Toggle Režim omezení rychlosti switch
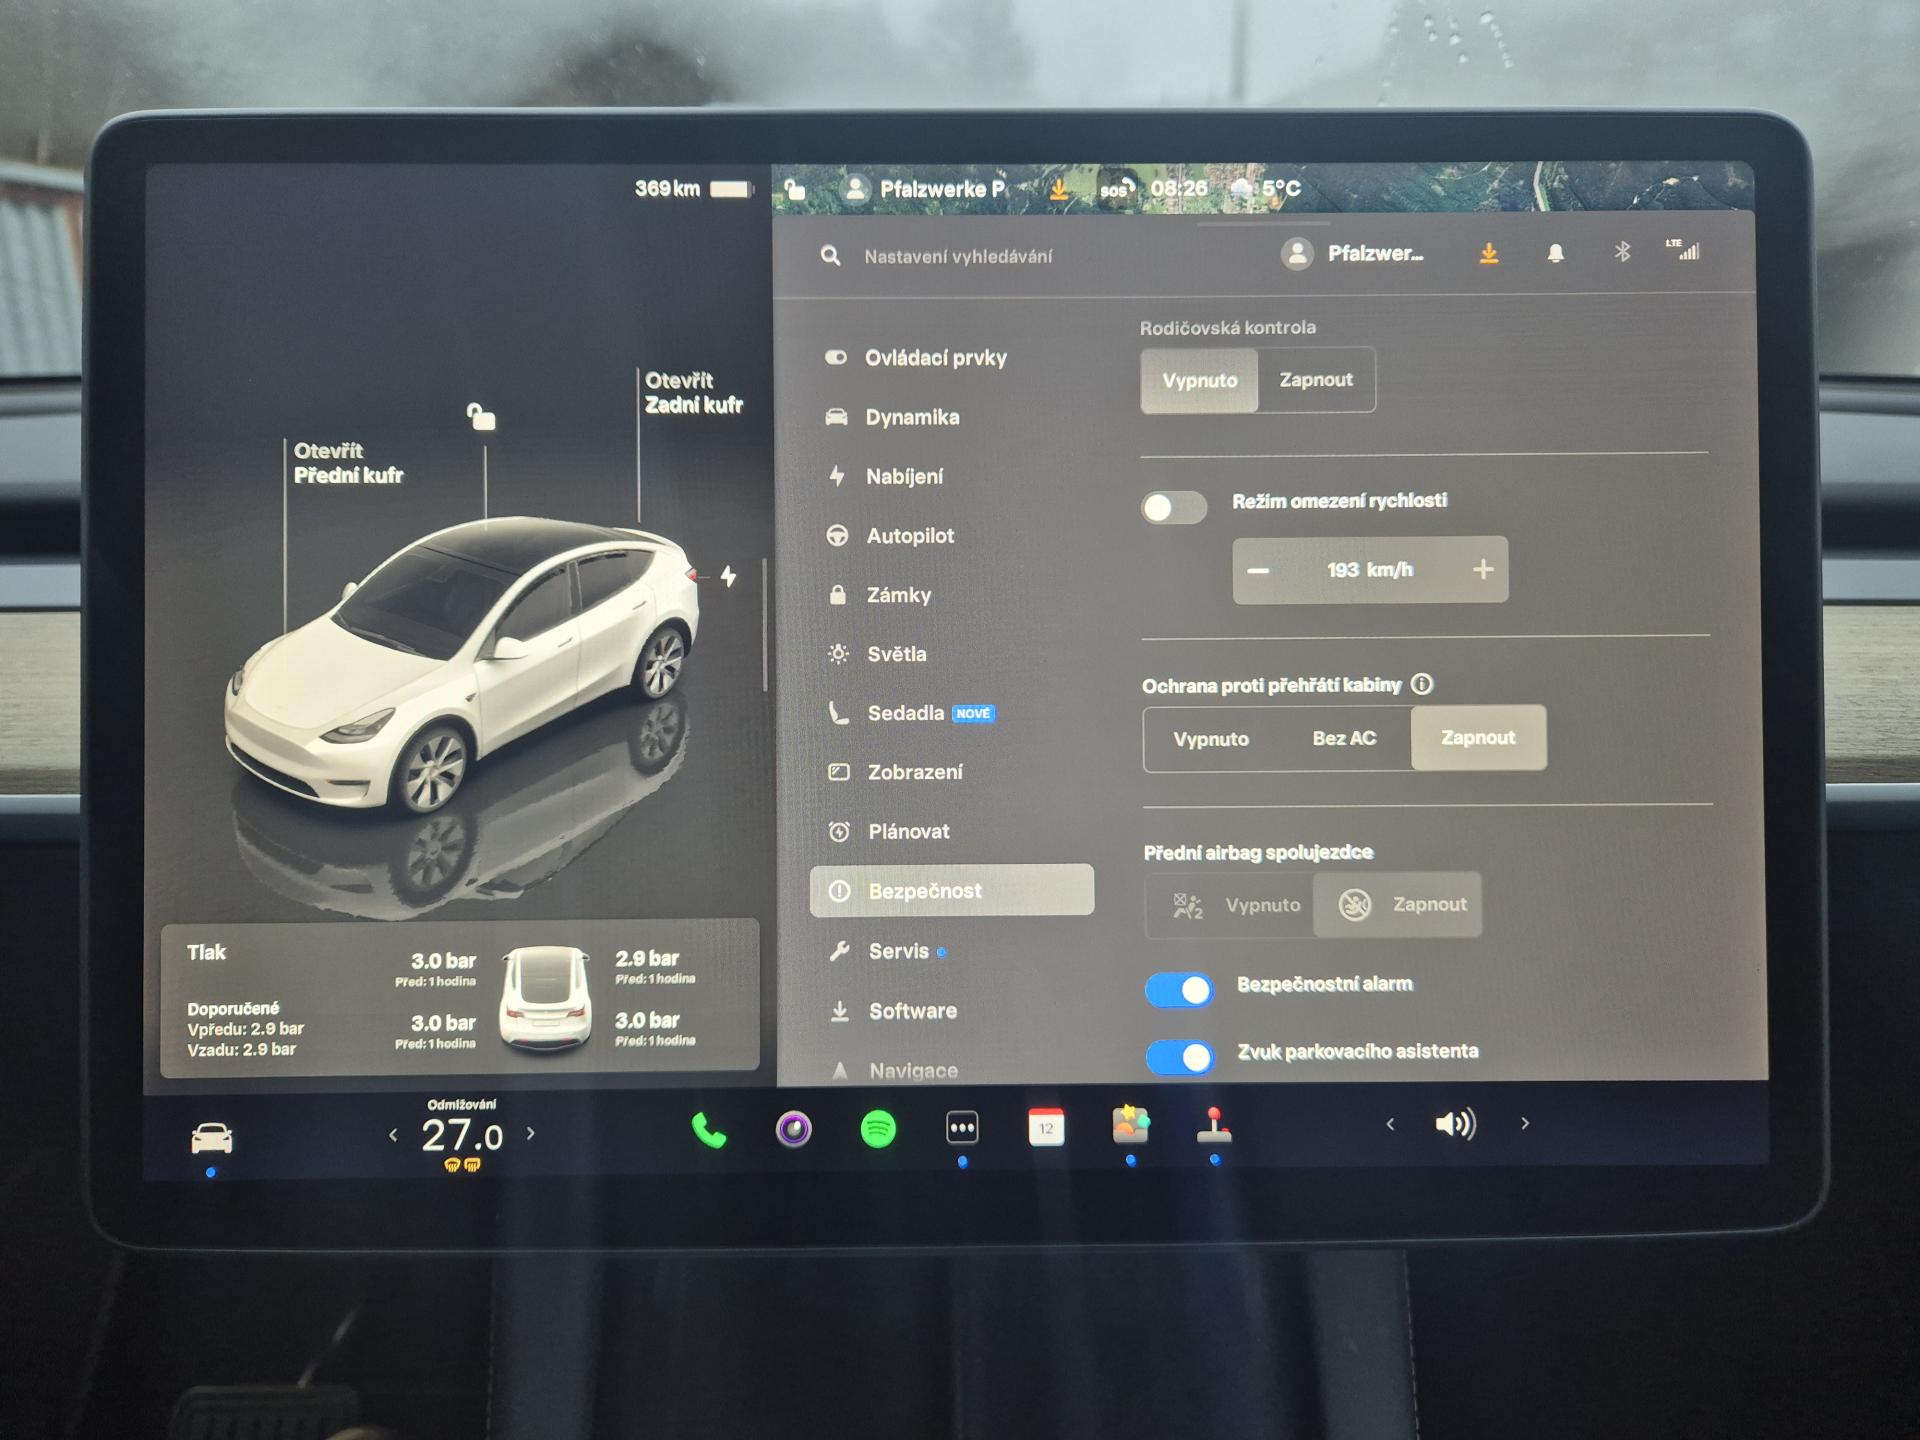This screenshot has width=1920, height=1440. (x=1174, y=508)
